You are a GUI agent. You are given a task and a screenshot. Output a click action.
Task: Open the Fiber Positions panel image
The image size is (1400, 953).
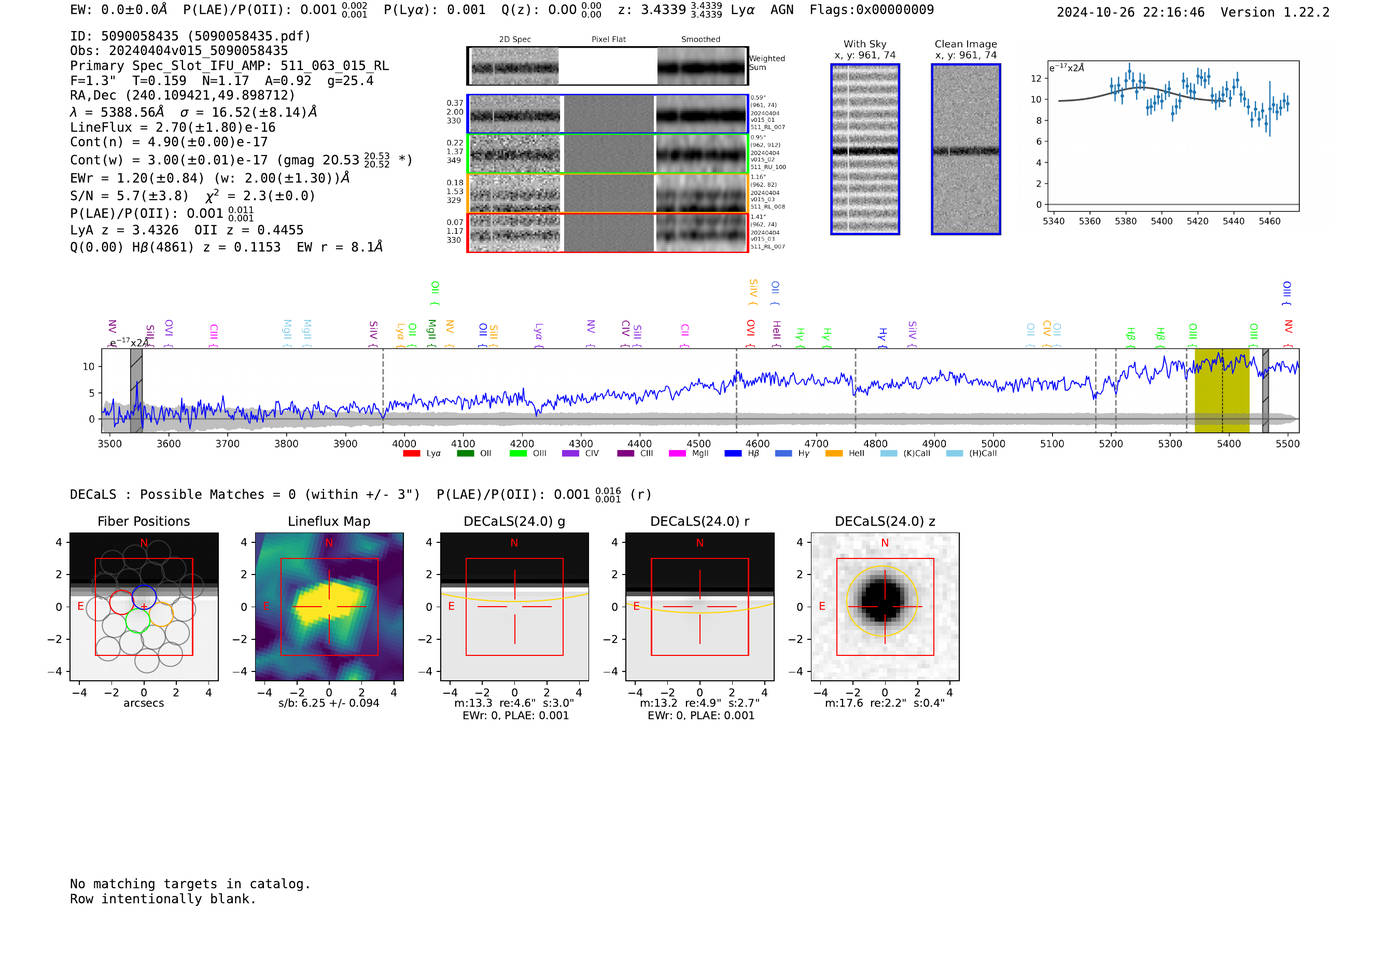point(144,606)
